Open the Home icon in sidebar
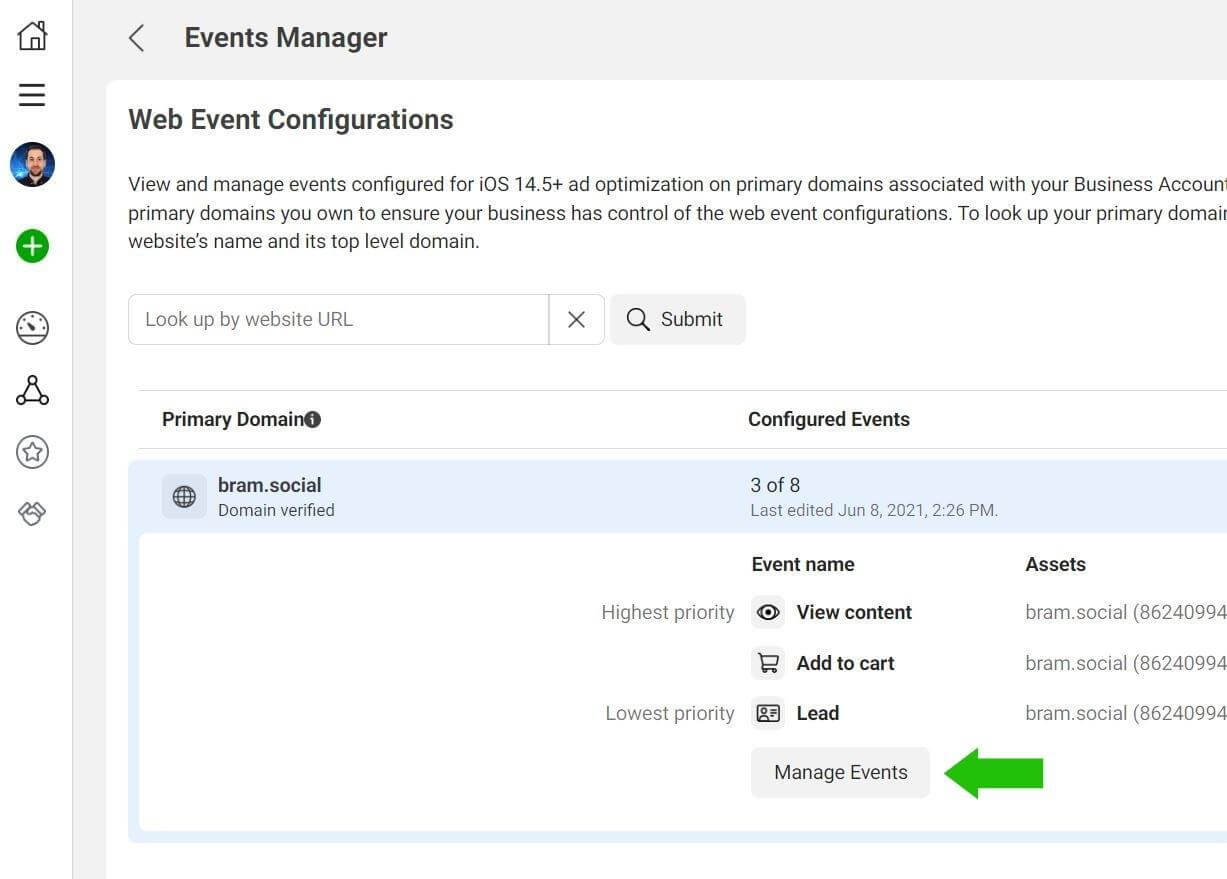 (x=32, y=35)
